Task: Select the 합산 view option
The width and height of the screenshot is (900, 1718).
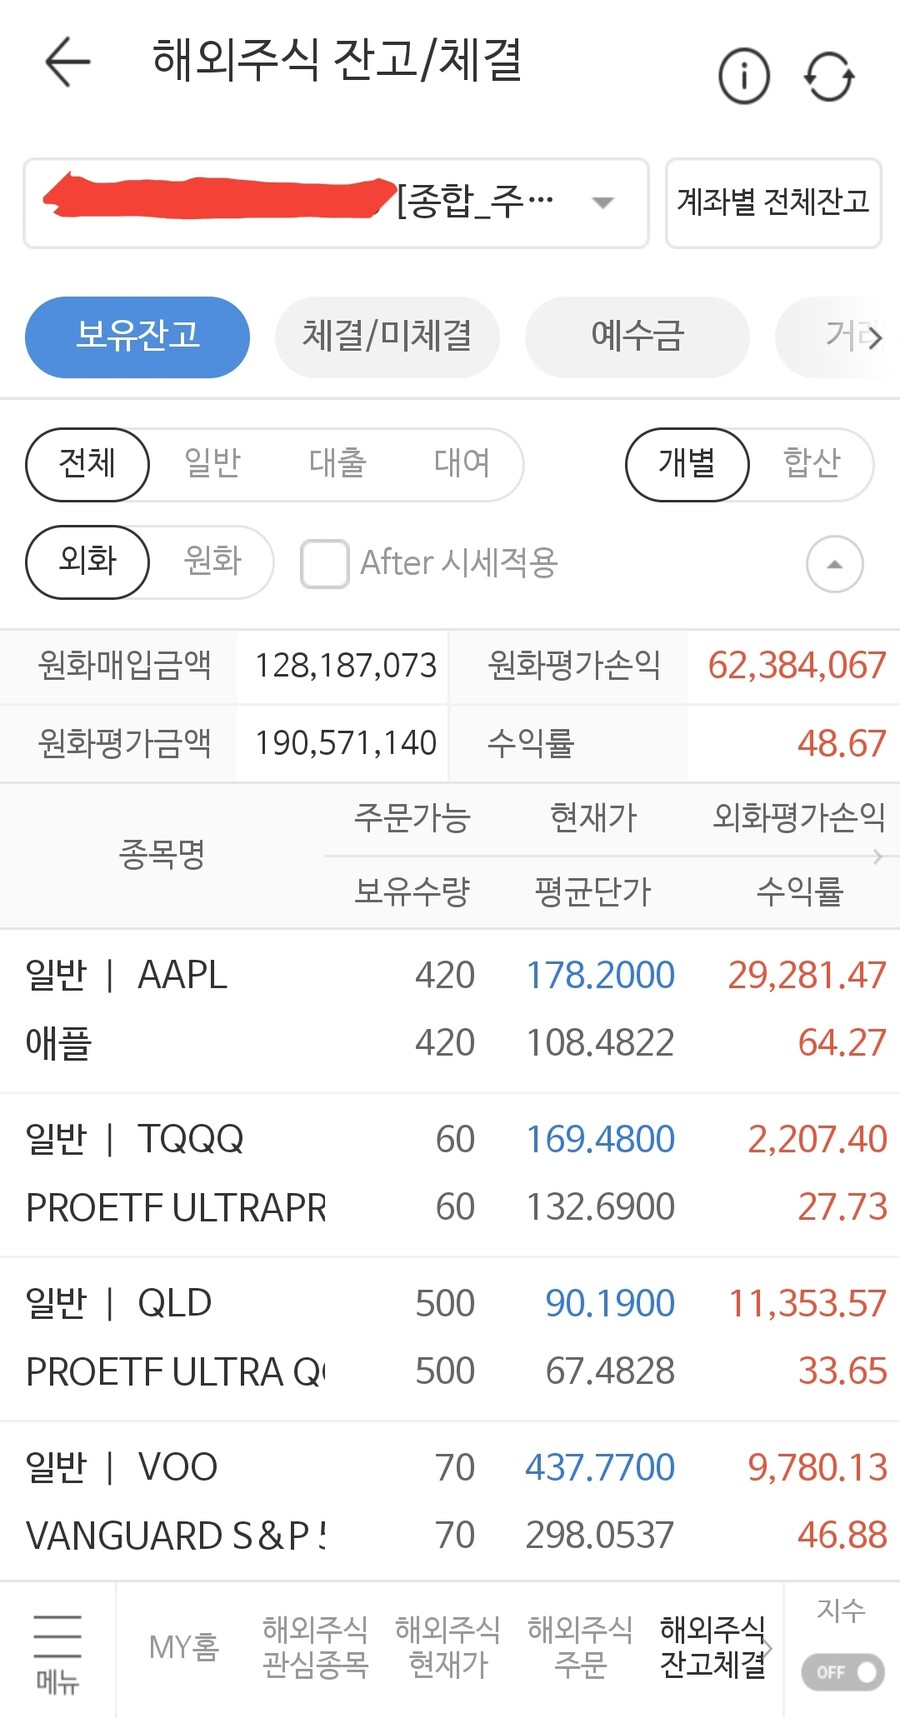Action: (812, 464)
